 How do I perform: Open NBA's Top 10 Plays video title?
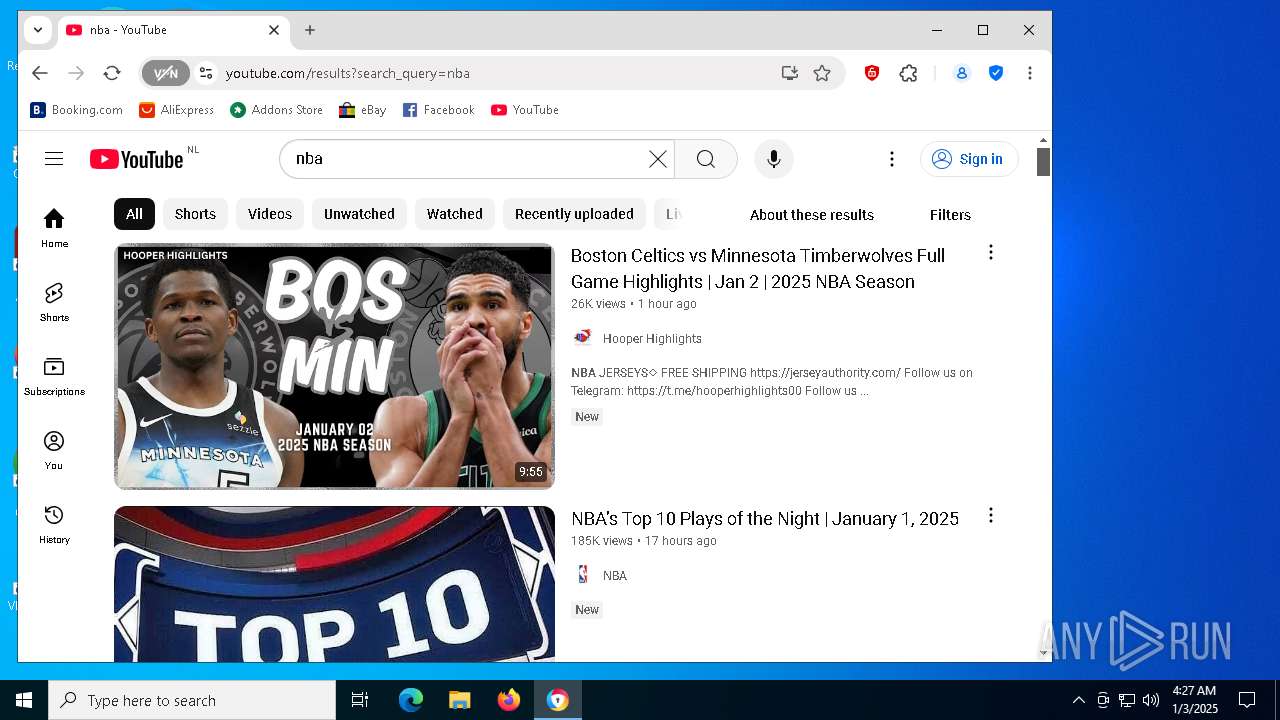click(x=765, y=518)
